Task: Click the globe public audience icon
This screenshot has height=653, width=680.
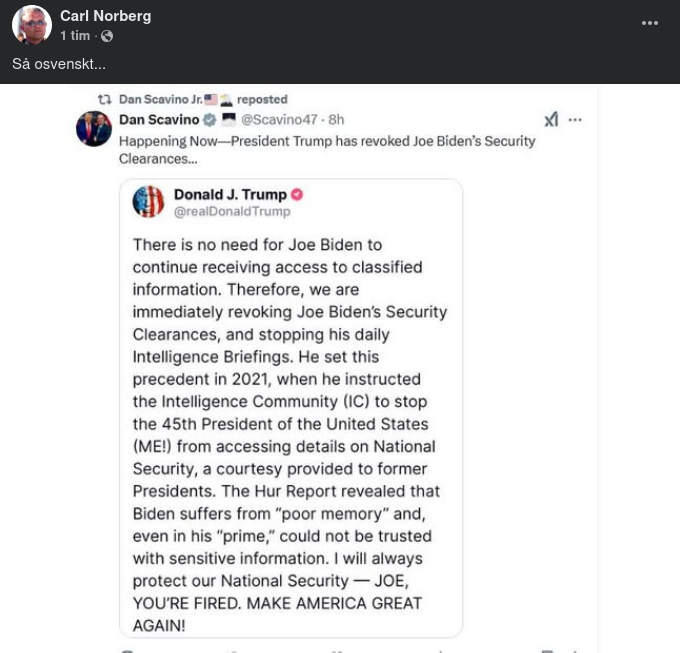Action: [x=107, y=36]
